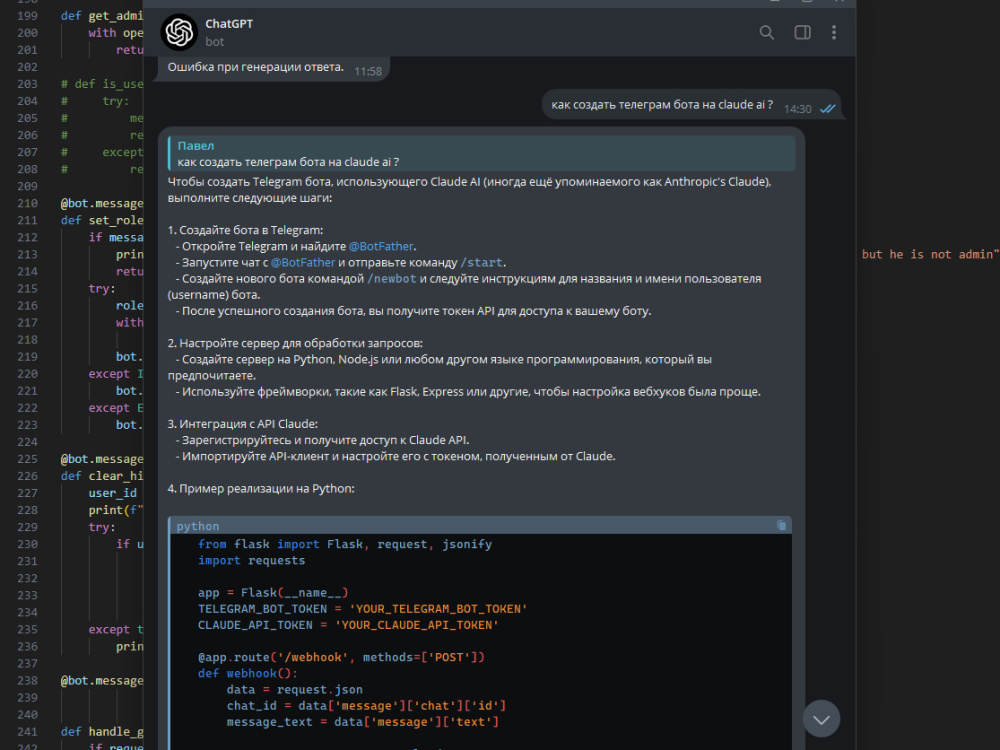Click '2. Настройте сервер для обработки запросов:' text
This screenshot has height=750, width=1000.
point(295,343)
